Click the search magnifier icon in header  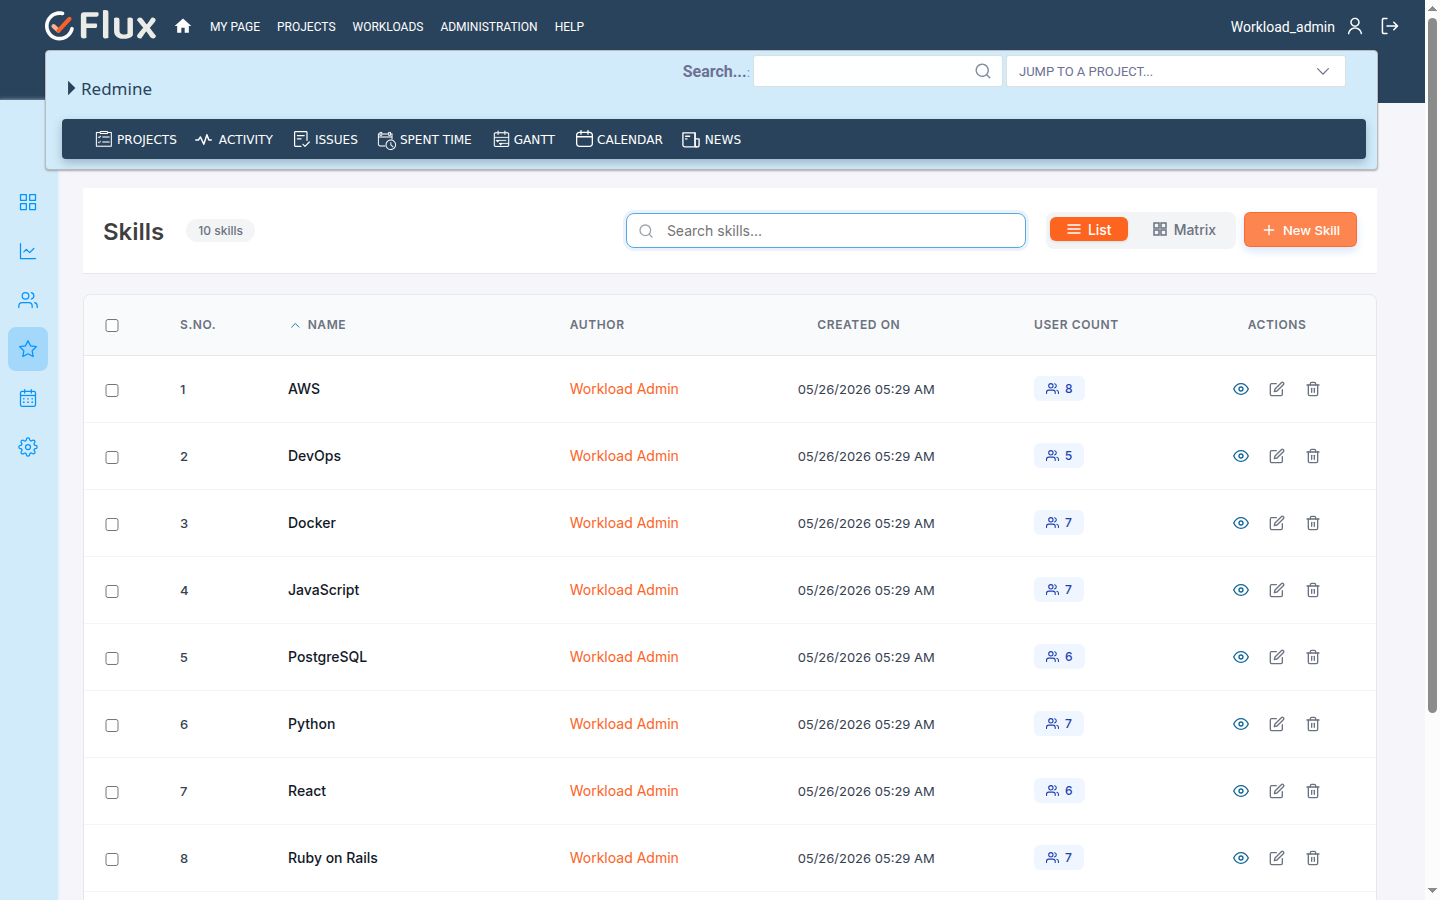coord(983,71)
